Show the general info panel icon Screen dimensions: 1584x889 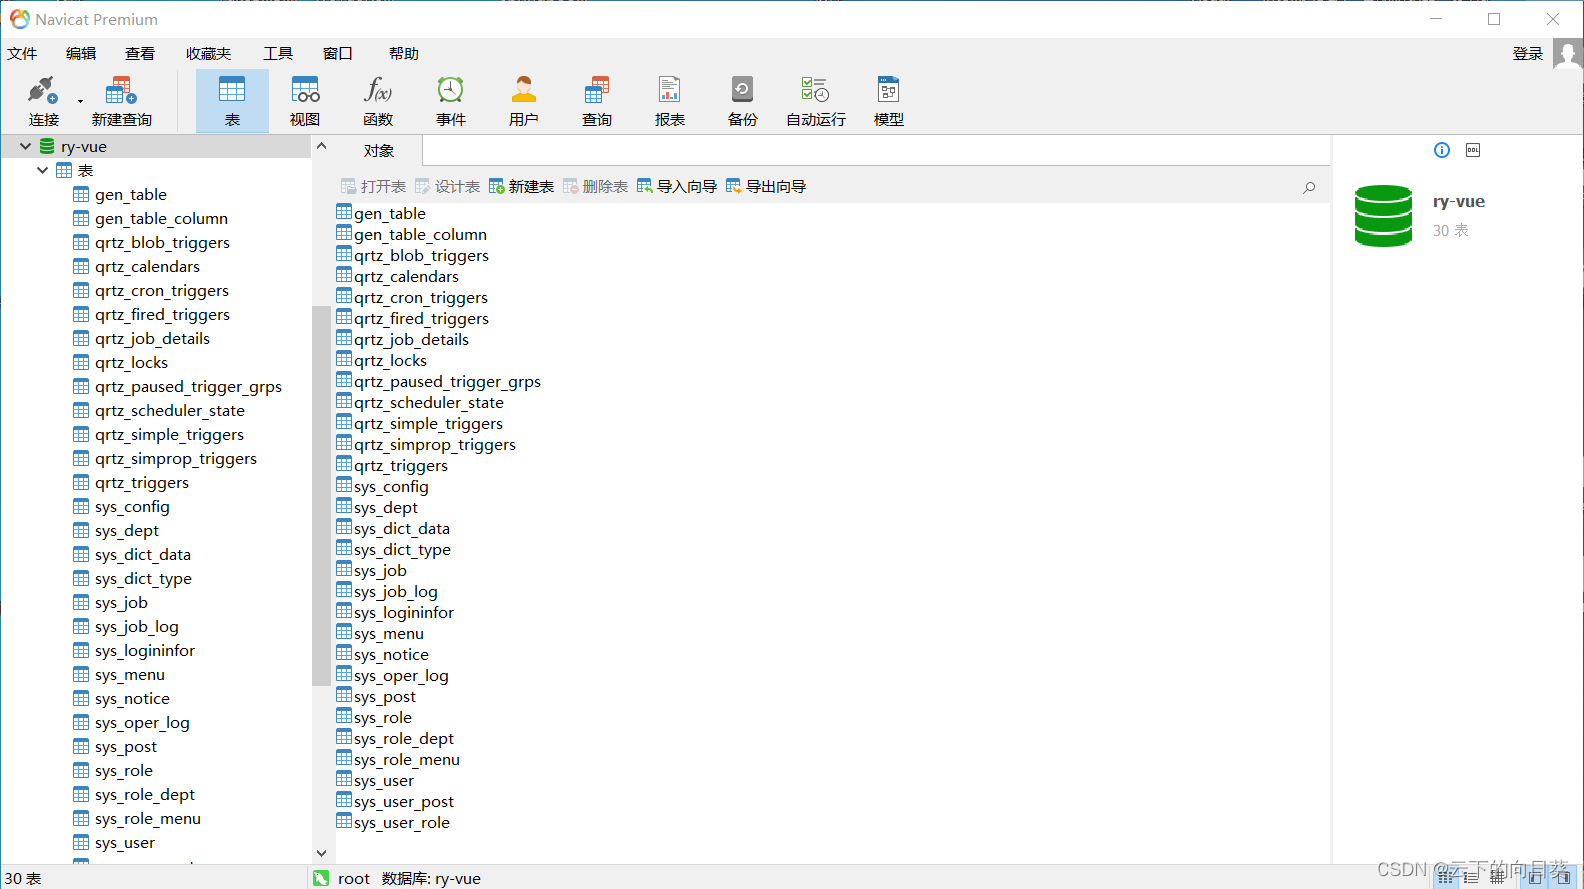coord(1442,150)
